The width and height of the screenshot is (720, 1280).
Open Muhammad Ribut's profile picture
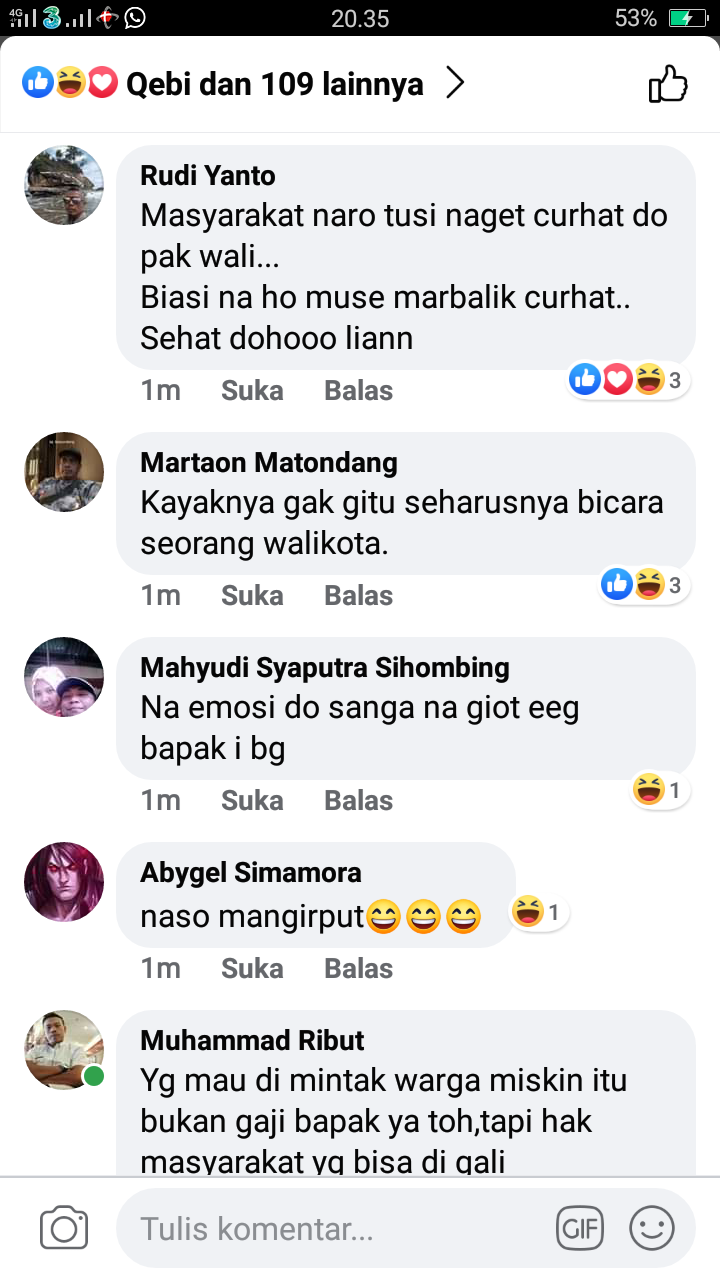tap(64, 1049)
